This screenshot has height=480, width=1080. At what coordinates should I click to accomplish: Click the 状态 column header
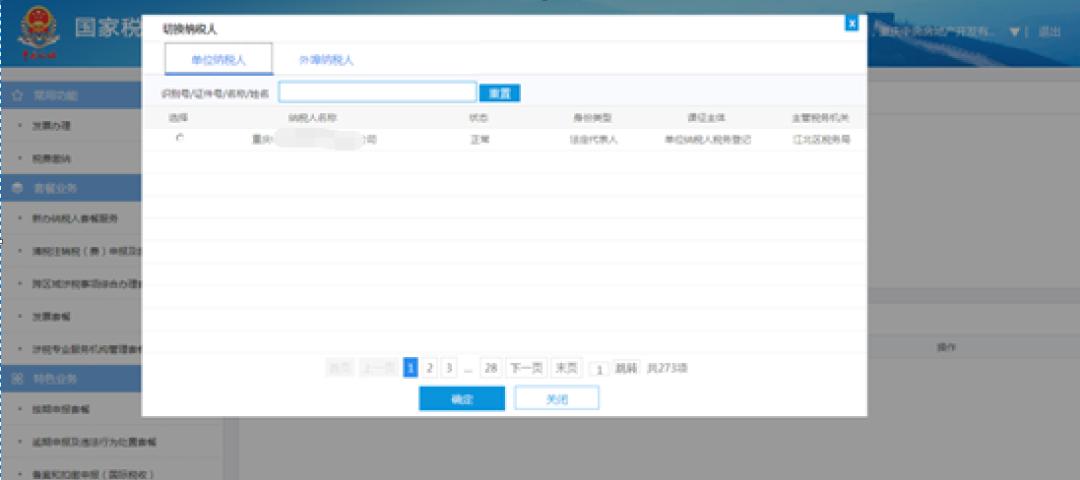click(x=479, y=118)
